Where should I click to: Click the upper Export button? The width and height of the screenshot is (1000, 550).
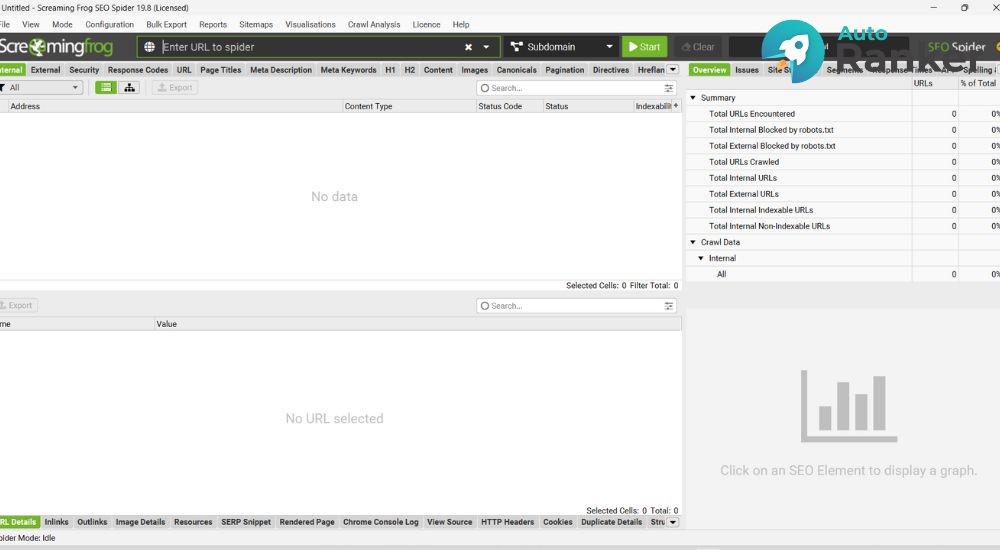(175, 87)
